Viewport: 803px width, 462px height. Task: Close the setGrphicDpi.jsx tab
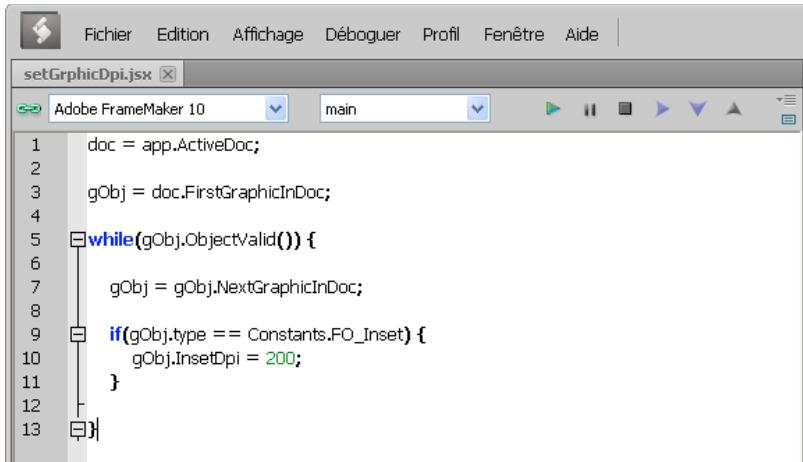[167, 74]
